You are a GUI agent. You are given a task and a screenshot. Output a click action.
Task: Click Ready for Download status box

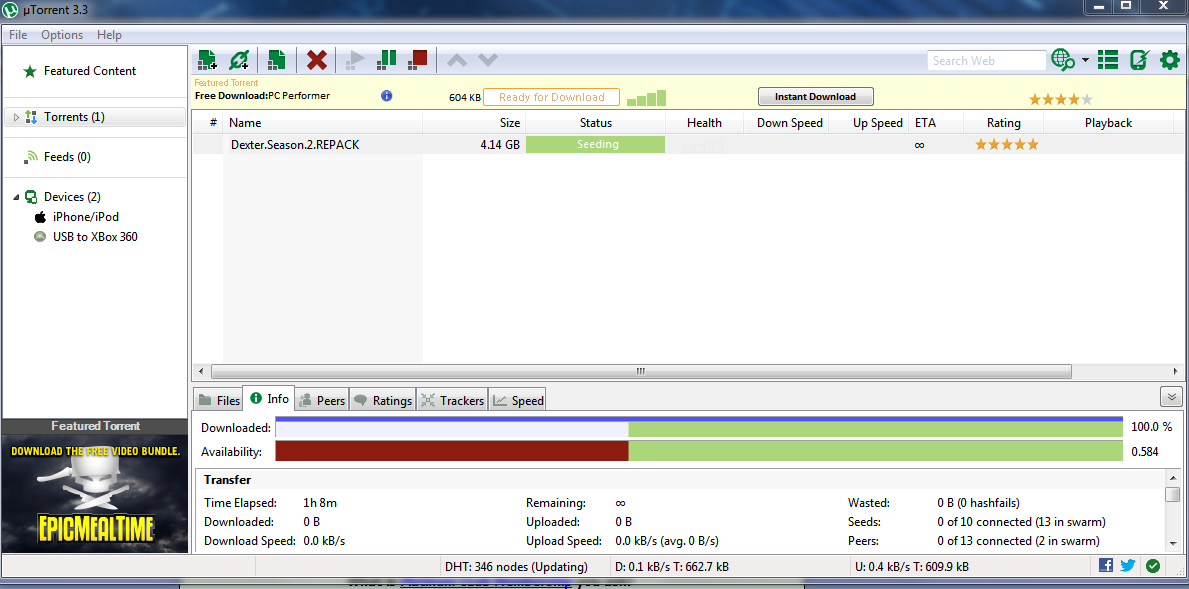pos(551,97)
